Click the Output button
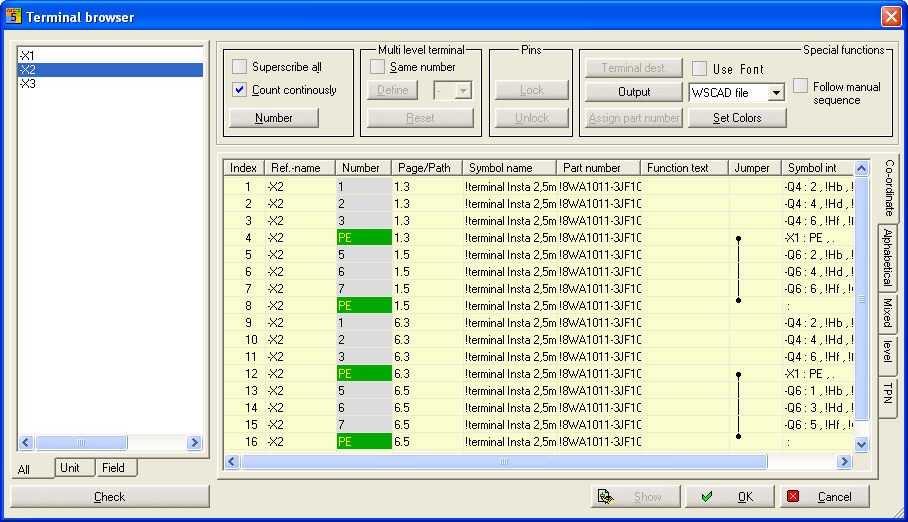 point(634,92)
